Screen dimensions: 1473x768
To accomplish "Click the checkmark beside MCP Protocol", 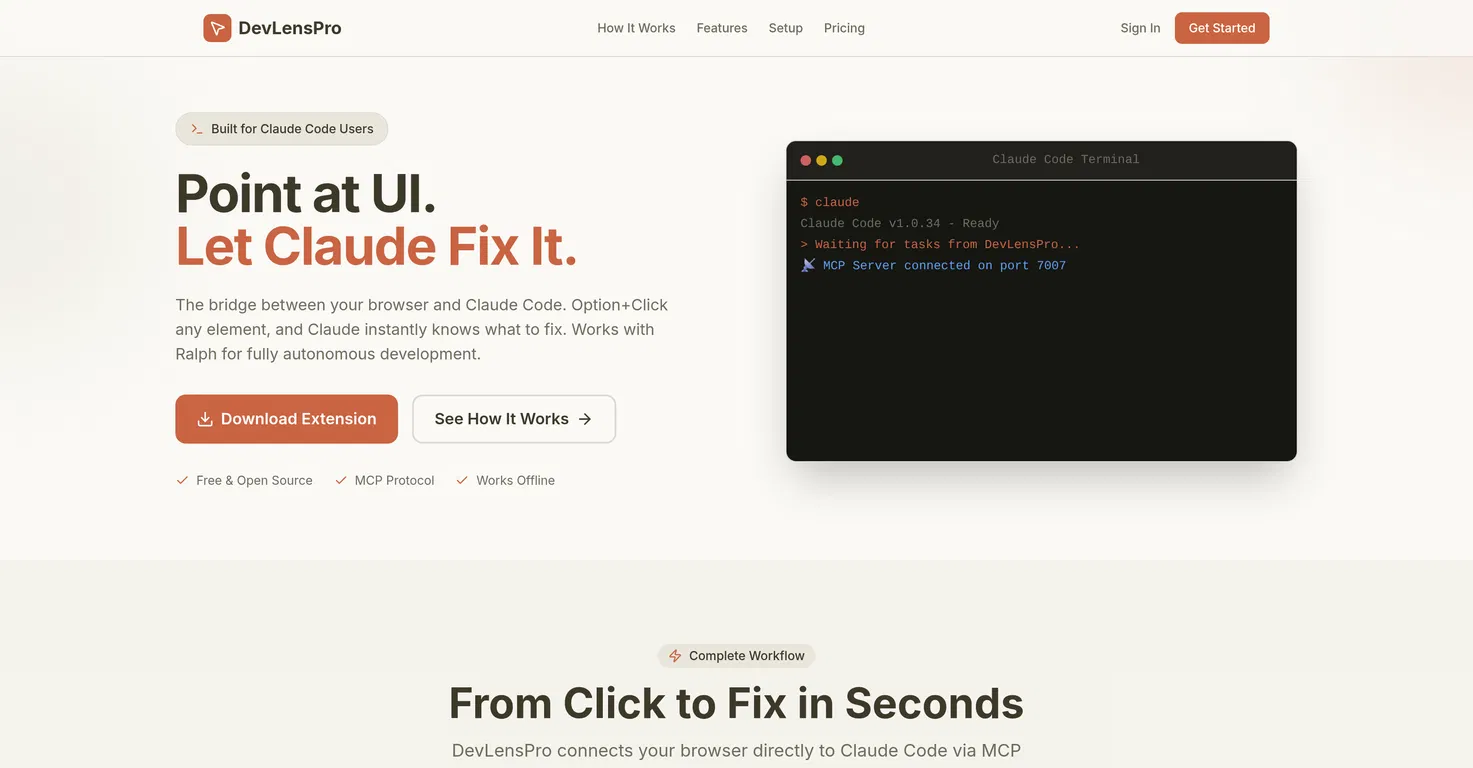I will tap(341, 480).
